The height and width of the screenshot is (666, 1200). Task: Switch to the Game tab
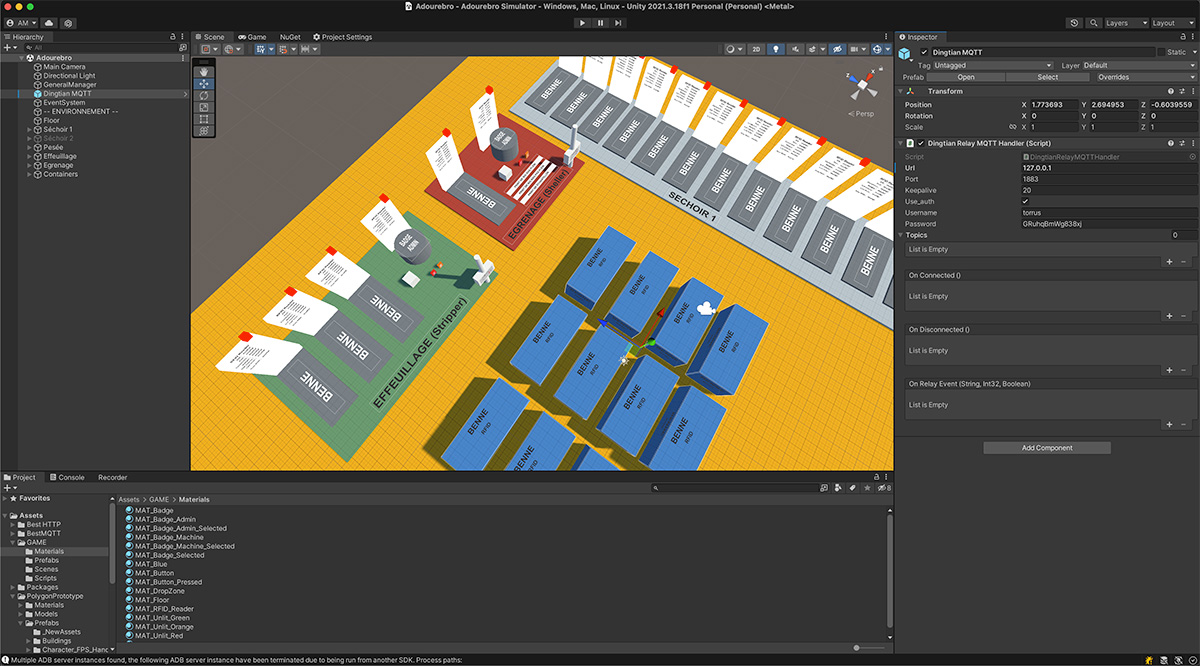pyautogui.click(x=251, y=37)
